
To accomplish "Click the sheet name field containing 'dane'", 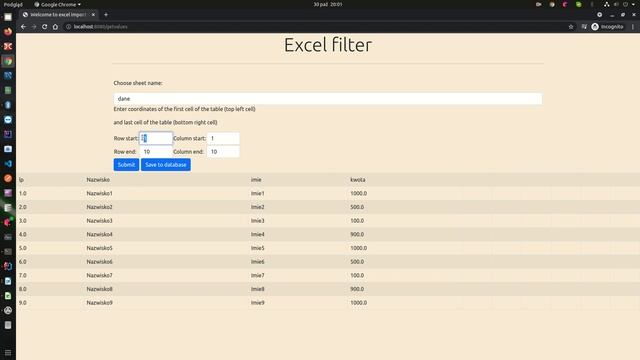I will coord(328,98).
